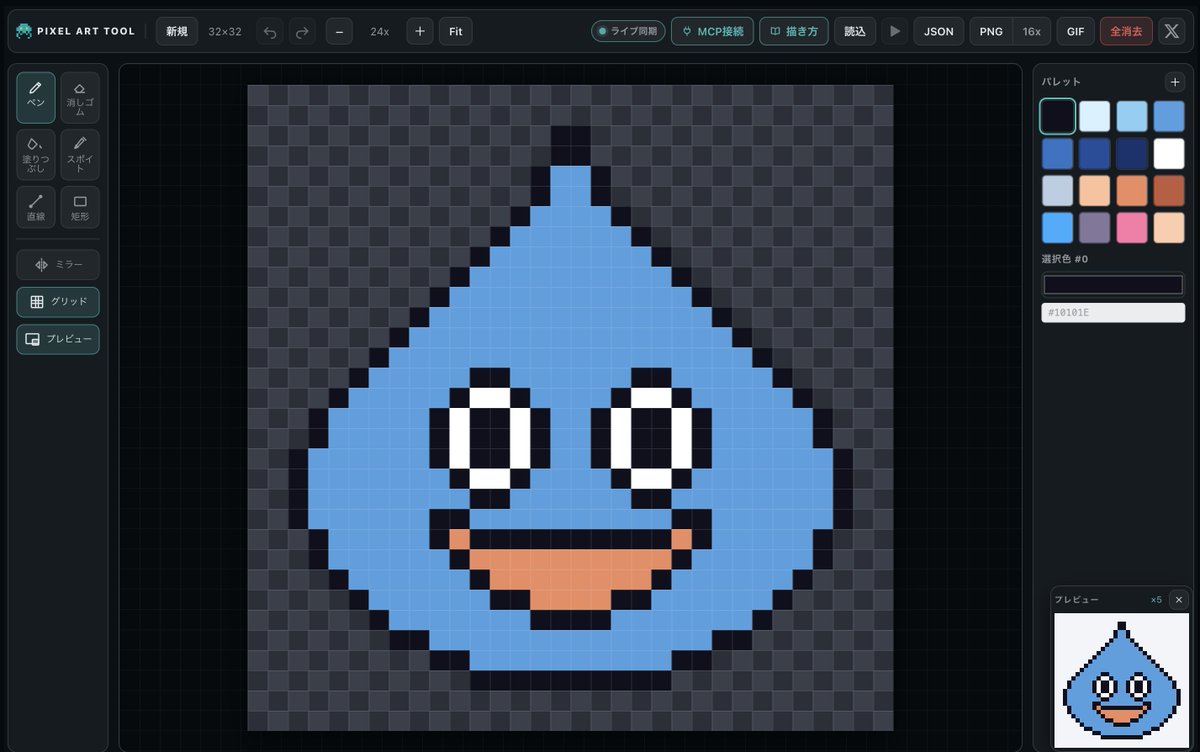The width and height of the screenshot is (1200, 752).
Task: Click the 32×32 canvas size label
Action: click(227, 31)
